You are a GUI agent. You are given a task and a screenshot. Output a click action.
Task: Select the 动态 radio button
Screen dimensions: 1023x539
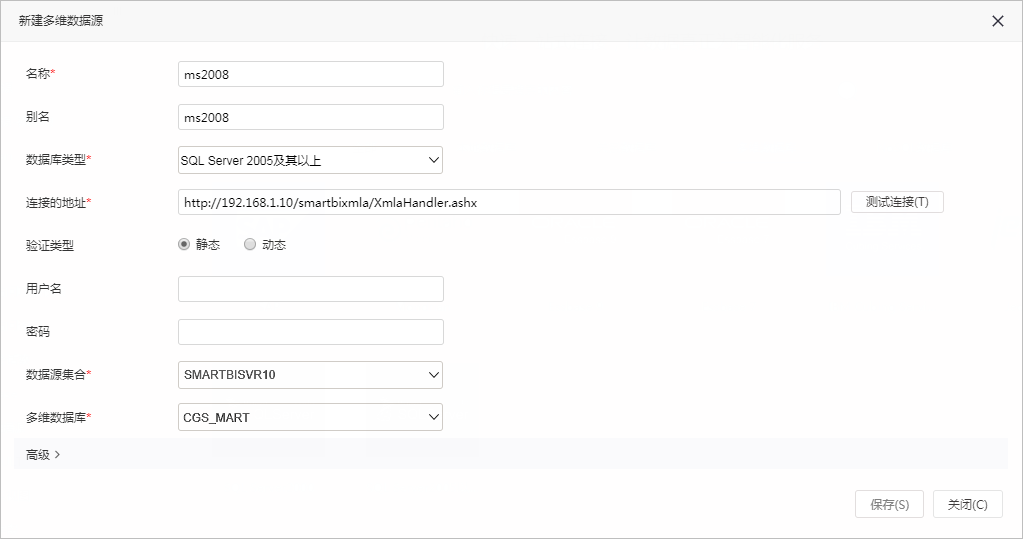(x=250, y=244)
